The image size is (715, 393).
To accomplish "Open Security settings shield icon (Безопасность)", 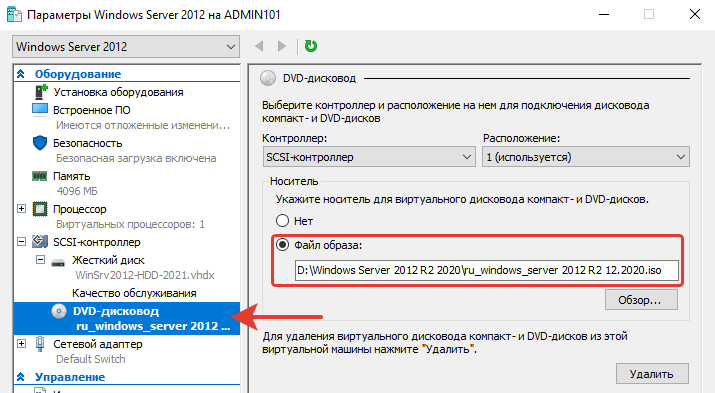I will coord(40,143).
